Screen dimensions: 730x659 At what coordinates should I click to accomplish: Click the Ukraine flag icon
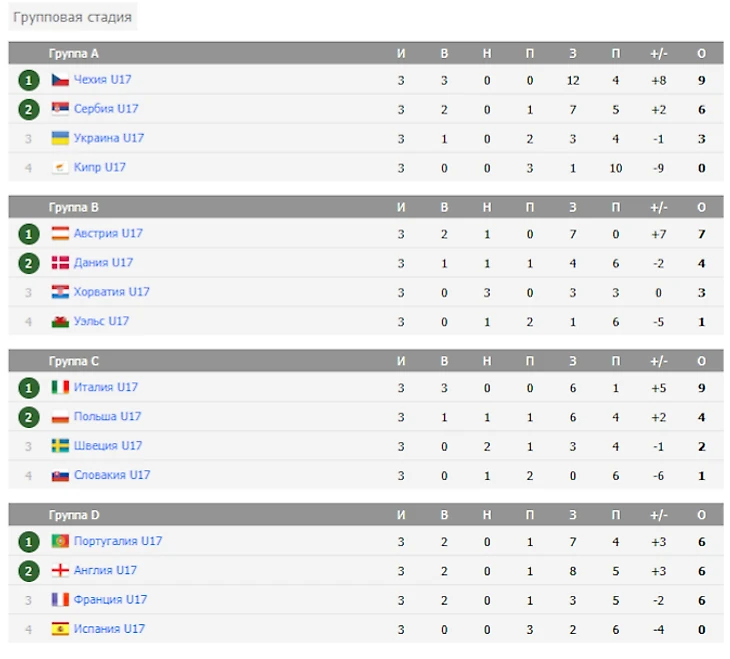click(x=60, y=138)
